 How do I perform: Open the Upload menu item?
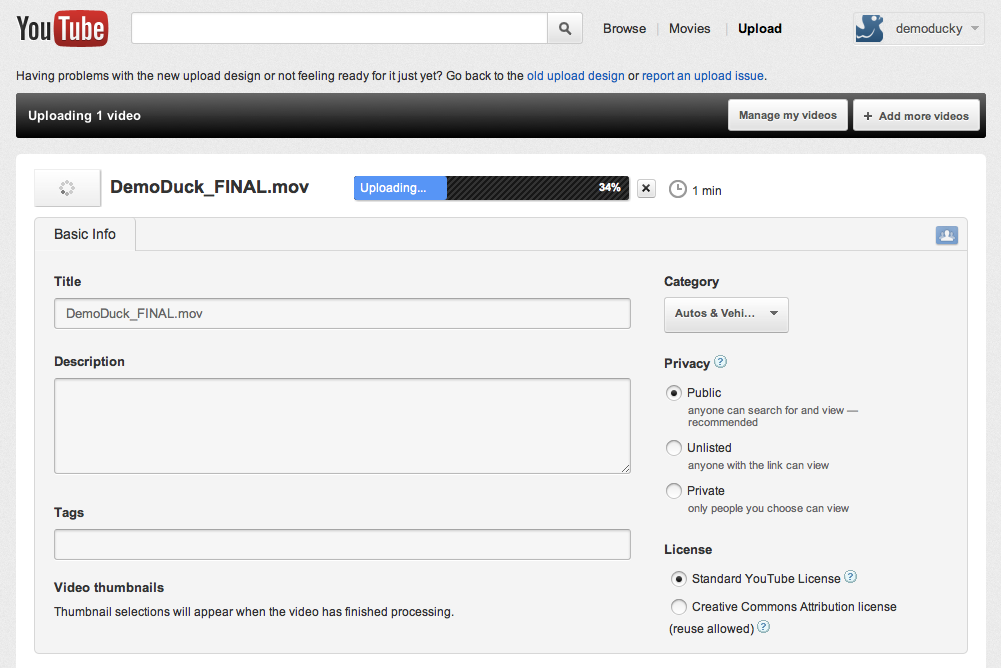point(760,29)
